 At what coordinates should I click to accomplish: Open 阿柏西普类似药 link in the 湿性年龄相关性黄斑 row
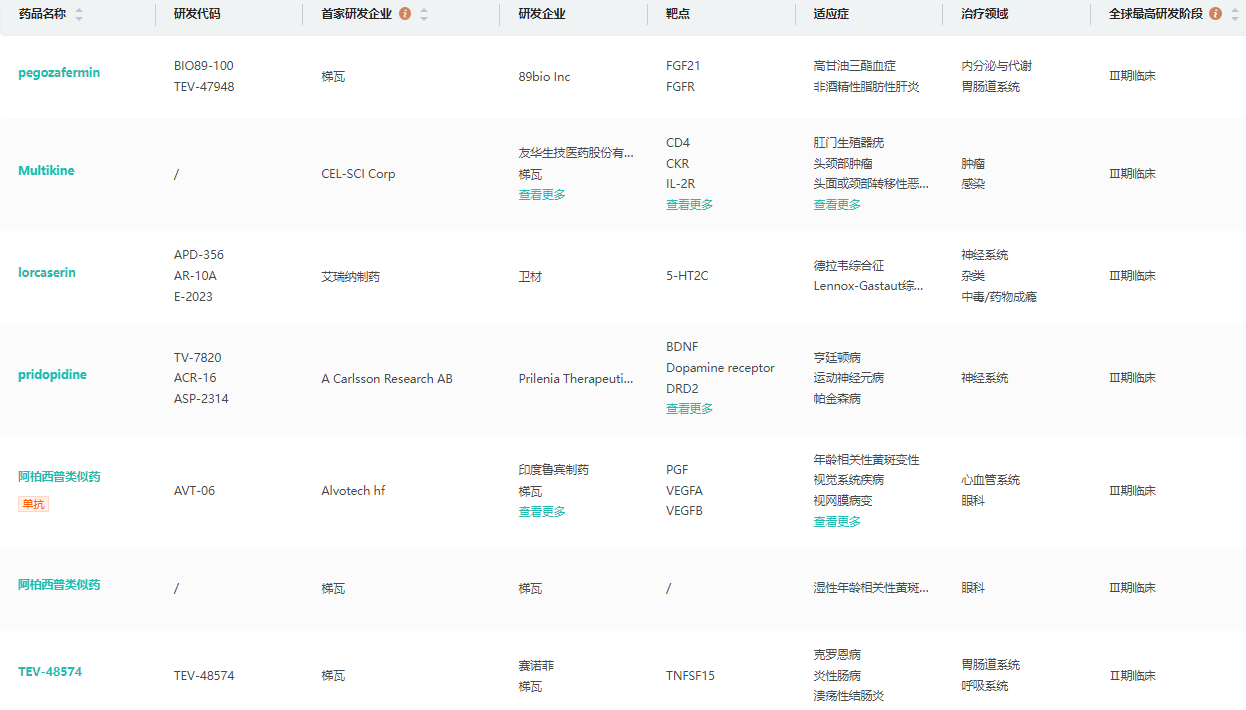pos(59,585)
